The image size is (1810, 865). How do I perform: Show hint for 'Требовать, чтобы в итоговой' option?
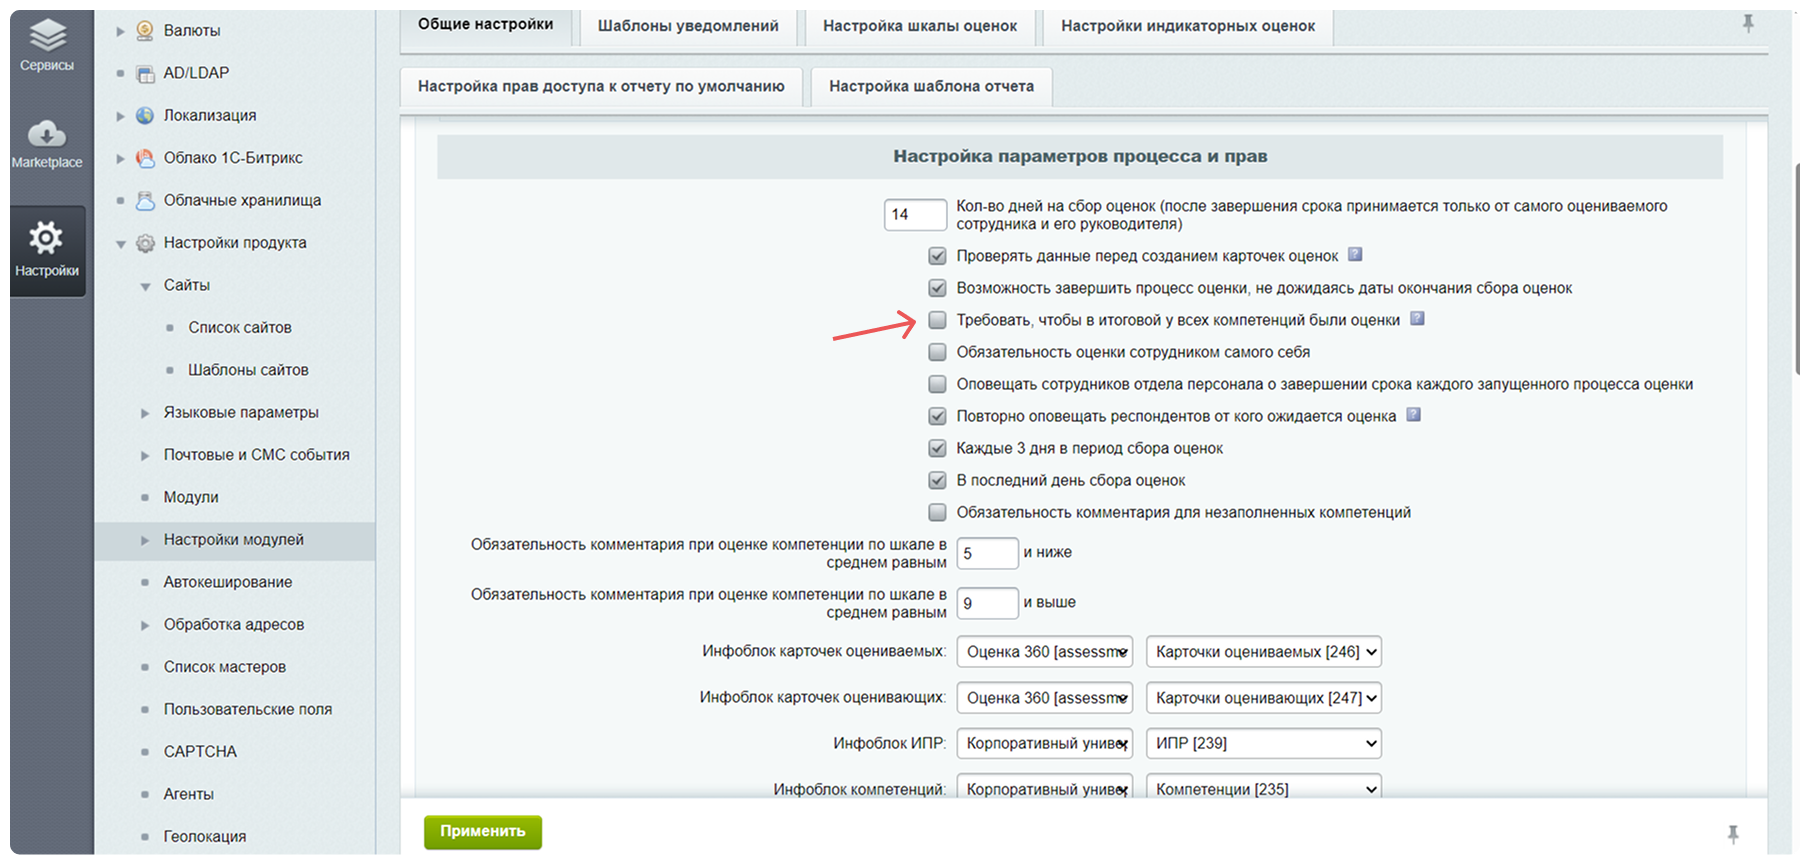(x=1417, y=318)
